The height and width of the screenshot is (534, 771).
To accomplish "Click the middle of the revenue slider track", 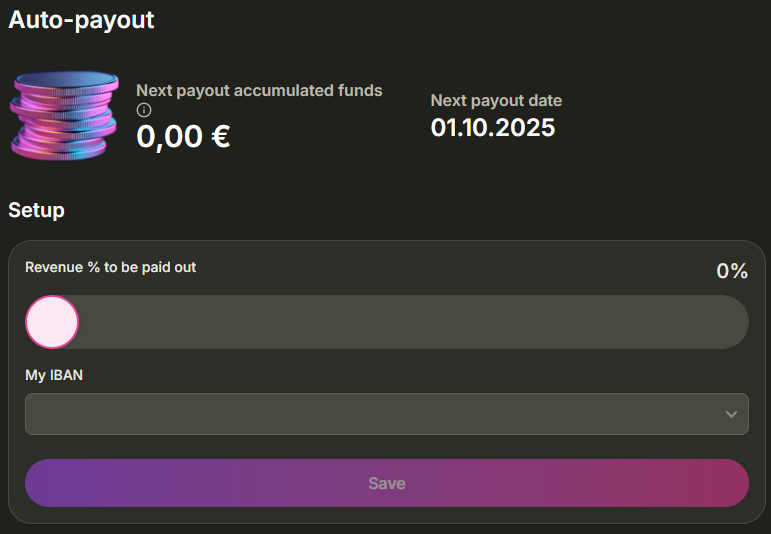I will click(386, 322).
